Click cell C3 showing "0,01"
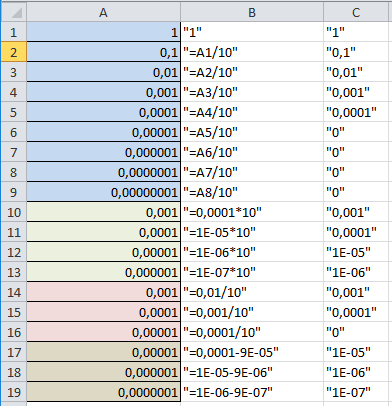Viewport: 392px width, 406px height. pyautogui.click(x=356, y=72)
